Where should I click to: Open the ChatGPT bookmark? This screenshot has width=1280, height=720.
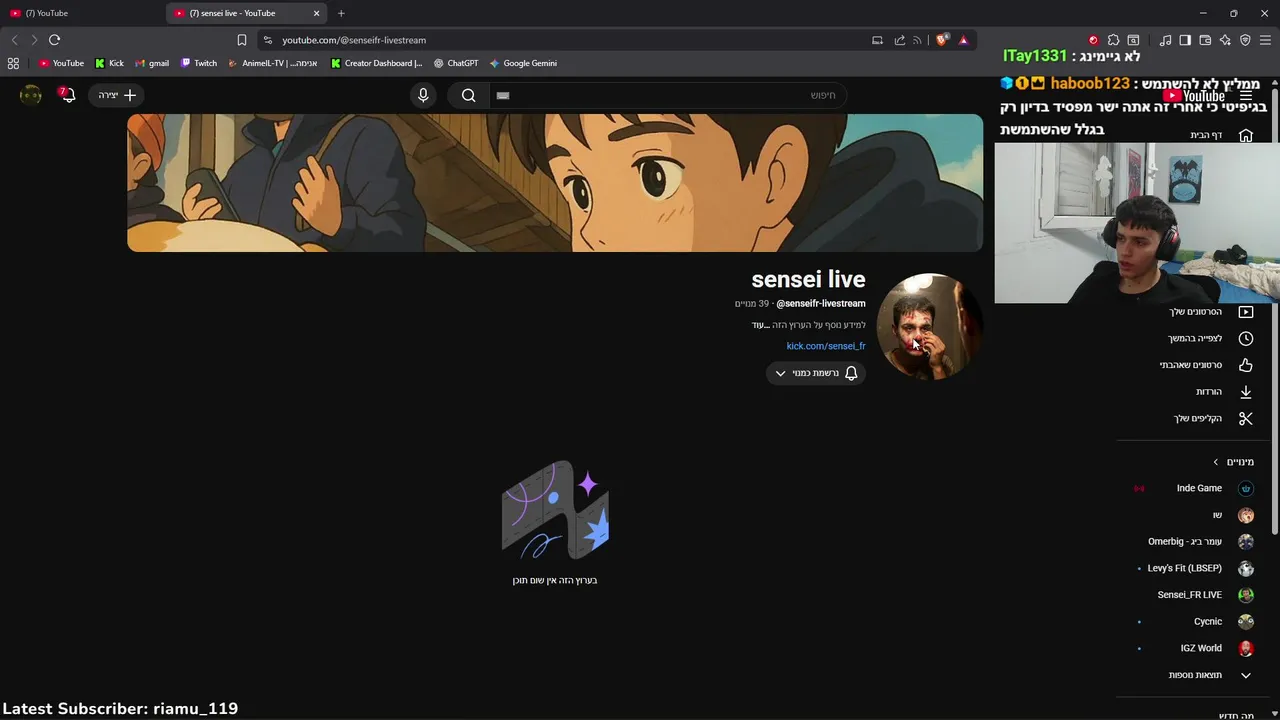tap(456, 63)
